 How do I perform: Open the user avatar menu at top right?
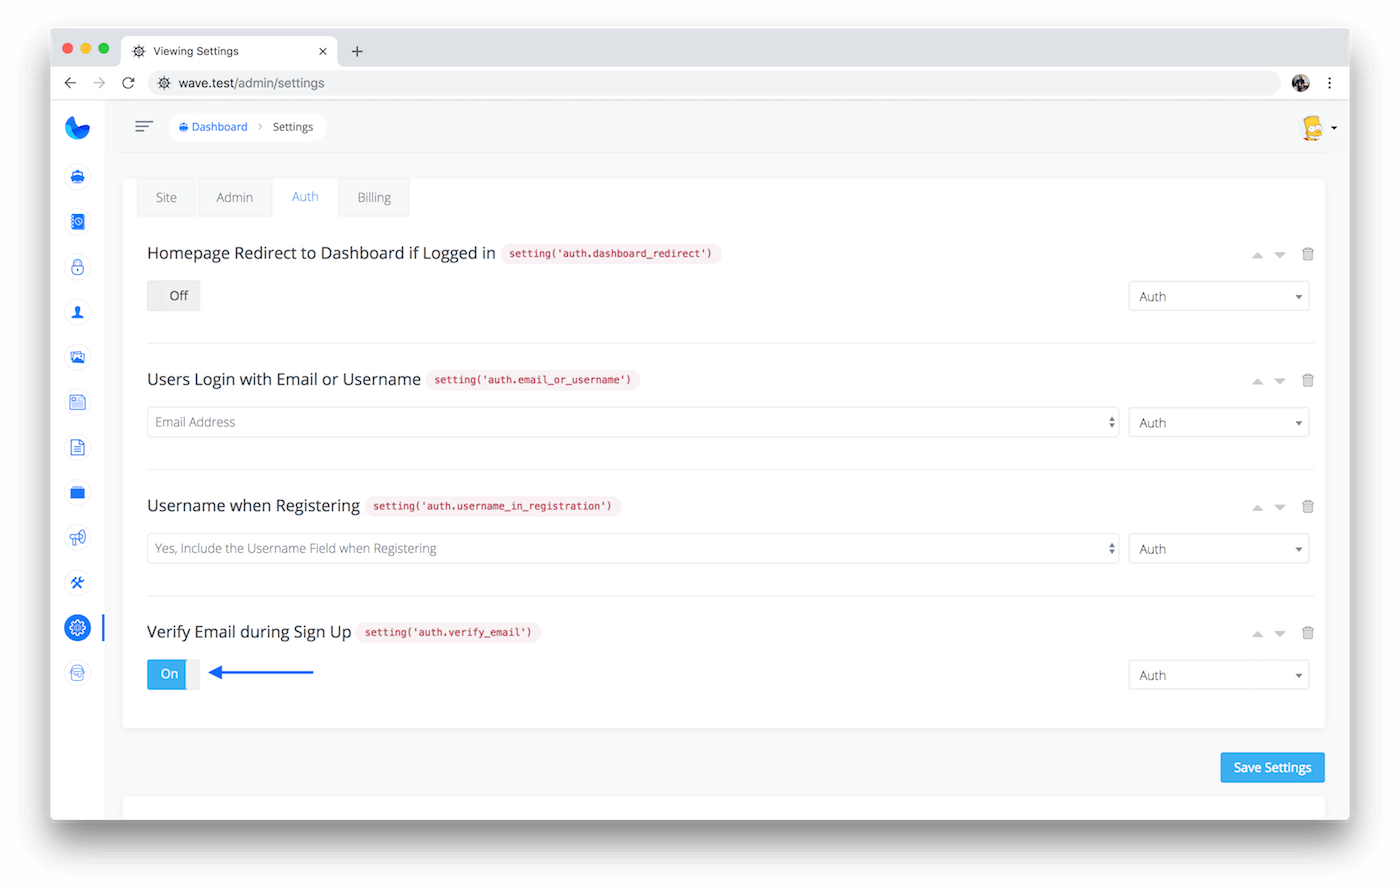[1318, 128]
